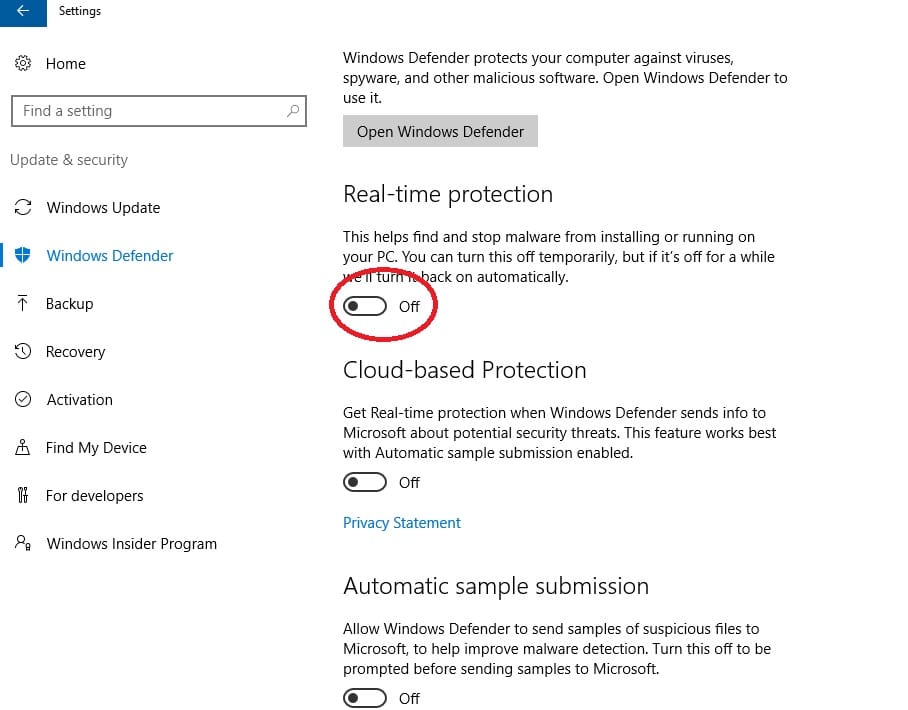Click the Backup upload arrow icon
Image resolution: width=908 pixels, height=710 pixels.
pyautogui.click(x=23, y=304)
